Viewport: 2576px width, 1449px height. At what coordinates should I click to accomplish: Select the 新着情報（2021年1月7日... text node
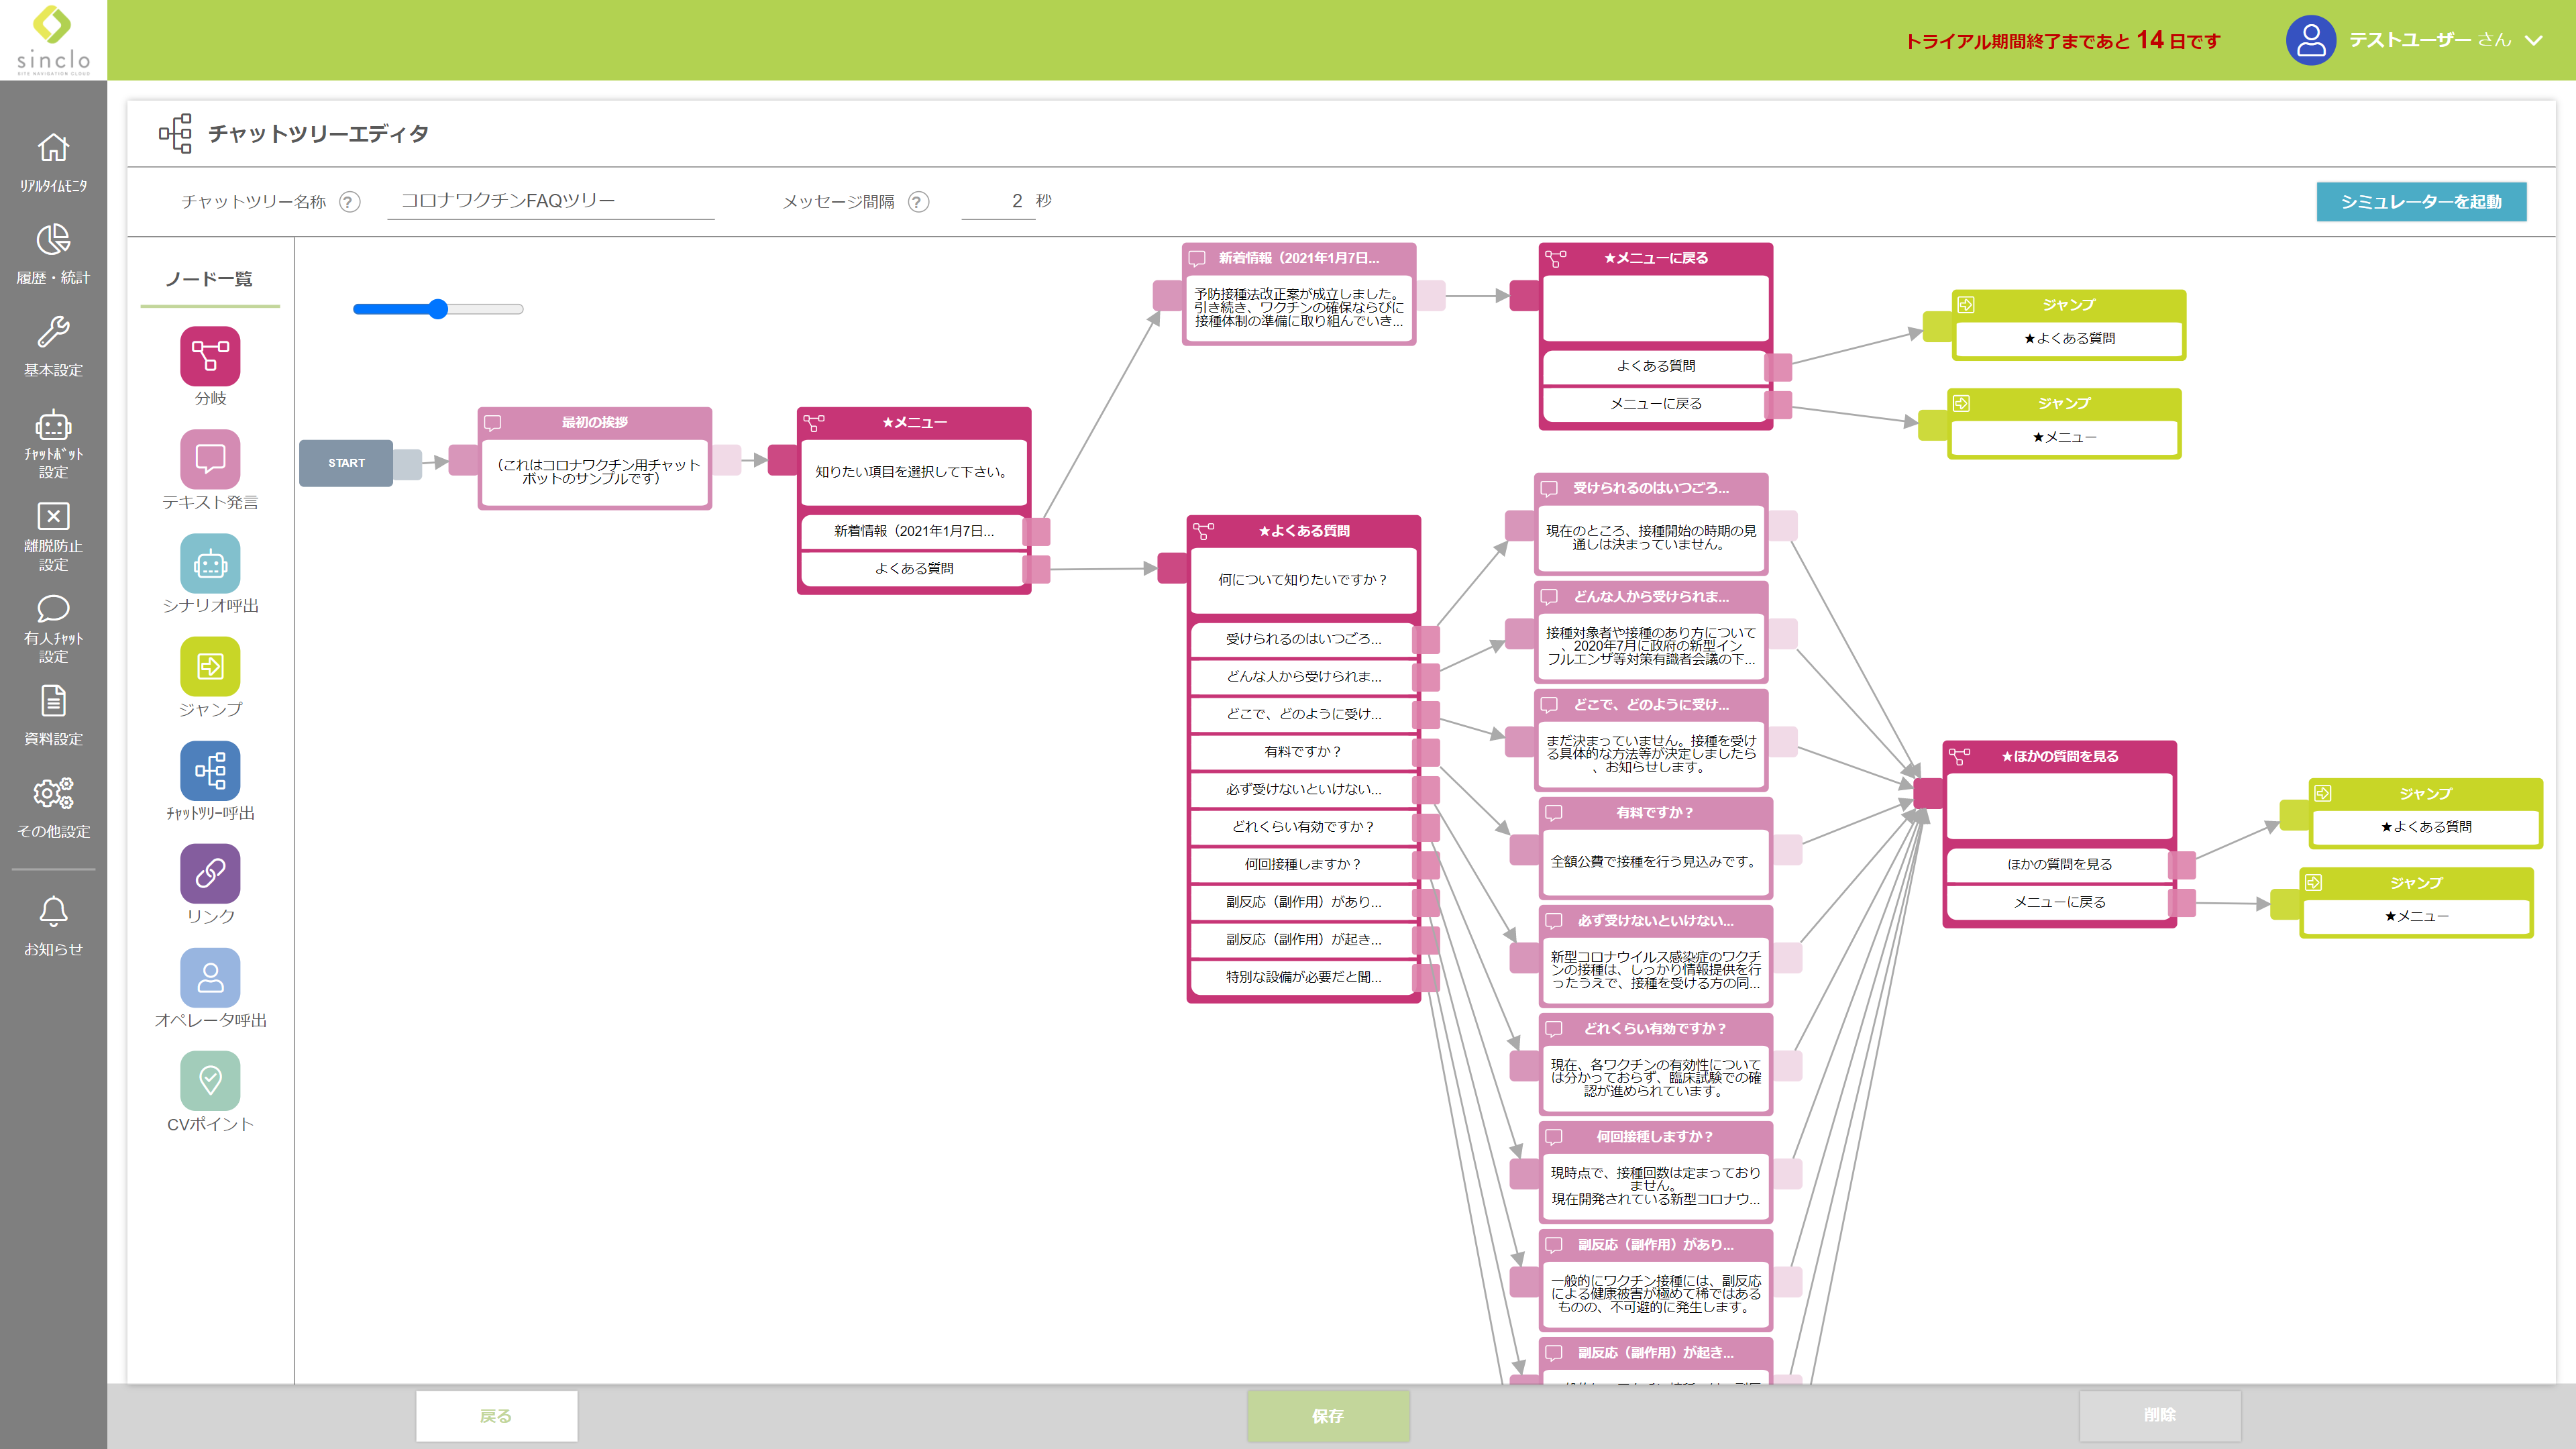(1299, 294)
